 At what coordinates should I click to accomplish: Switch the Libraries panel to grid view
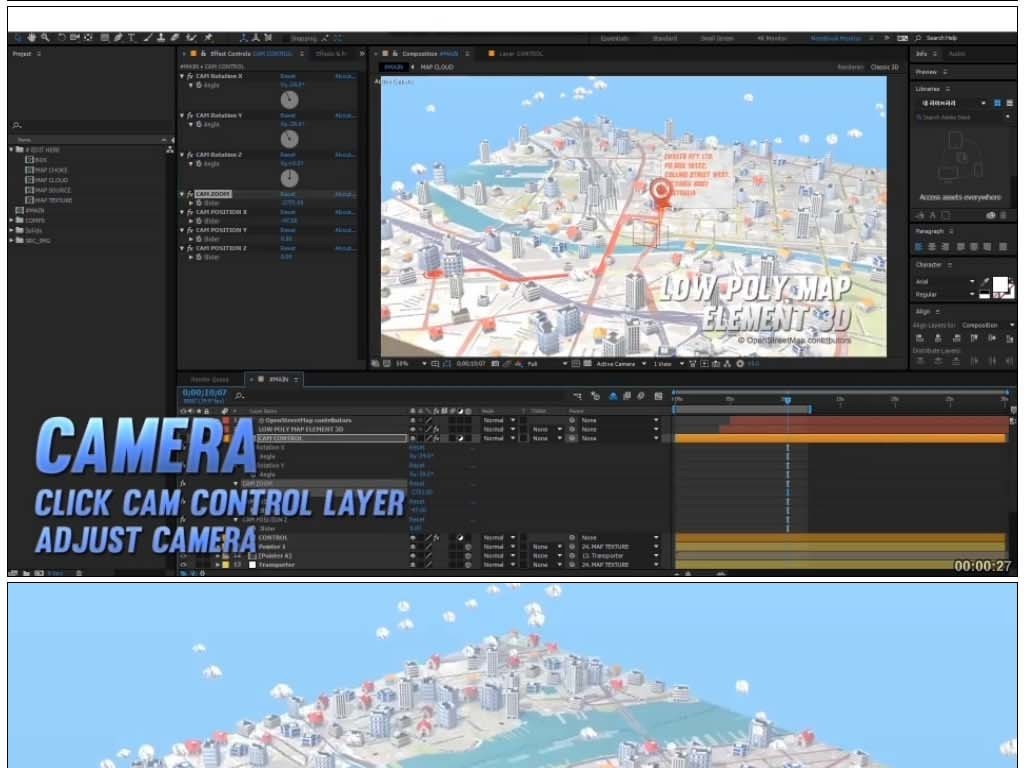(997, 103)
